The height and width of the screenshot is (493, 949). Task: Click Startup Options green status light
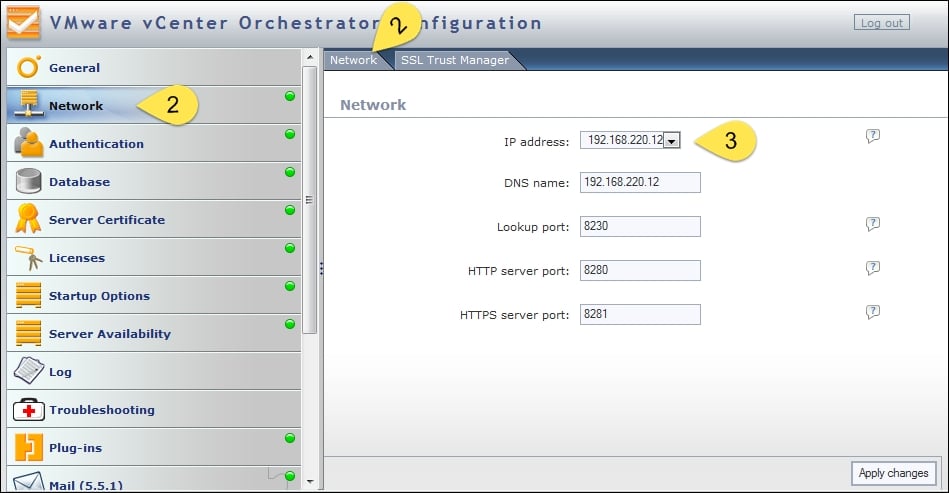pos(290,286)
